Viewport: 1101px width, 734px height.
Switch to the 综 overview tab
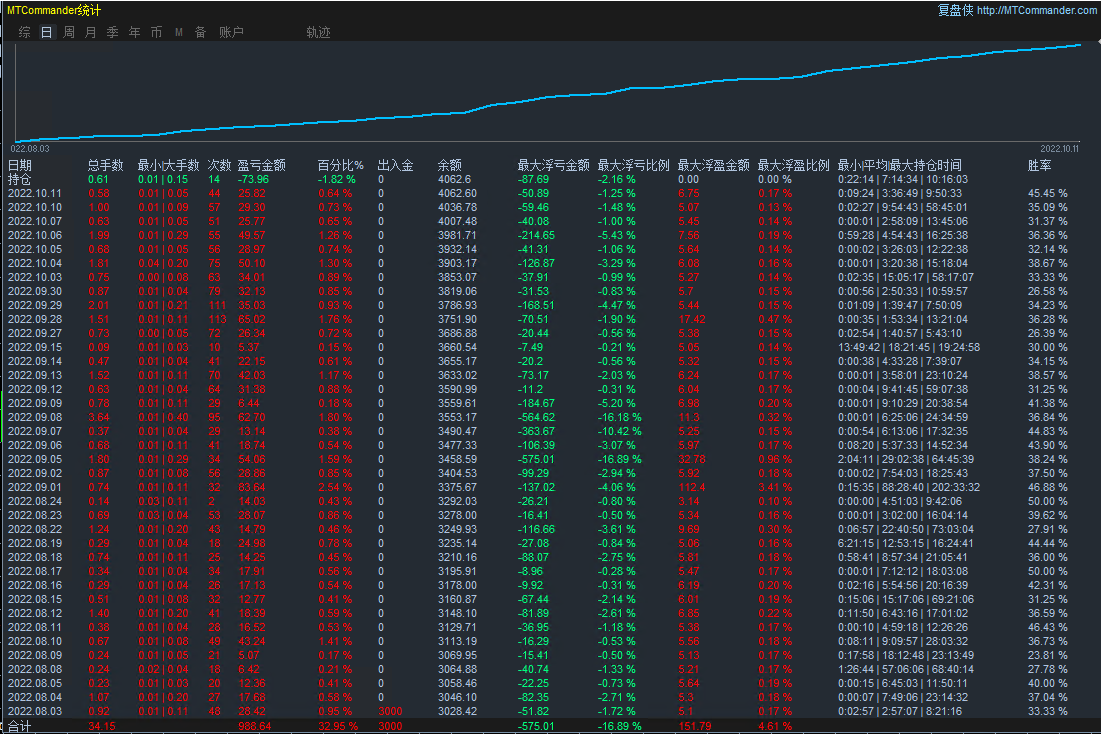pyautogui.click(x=25, y=32)
